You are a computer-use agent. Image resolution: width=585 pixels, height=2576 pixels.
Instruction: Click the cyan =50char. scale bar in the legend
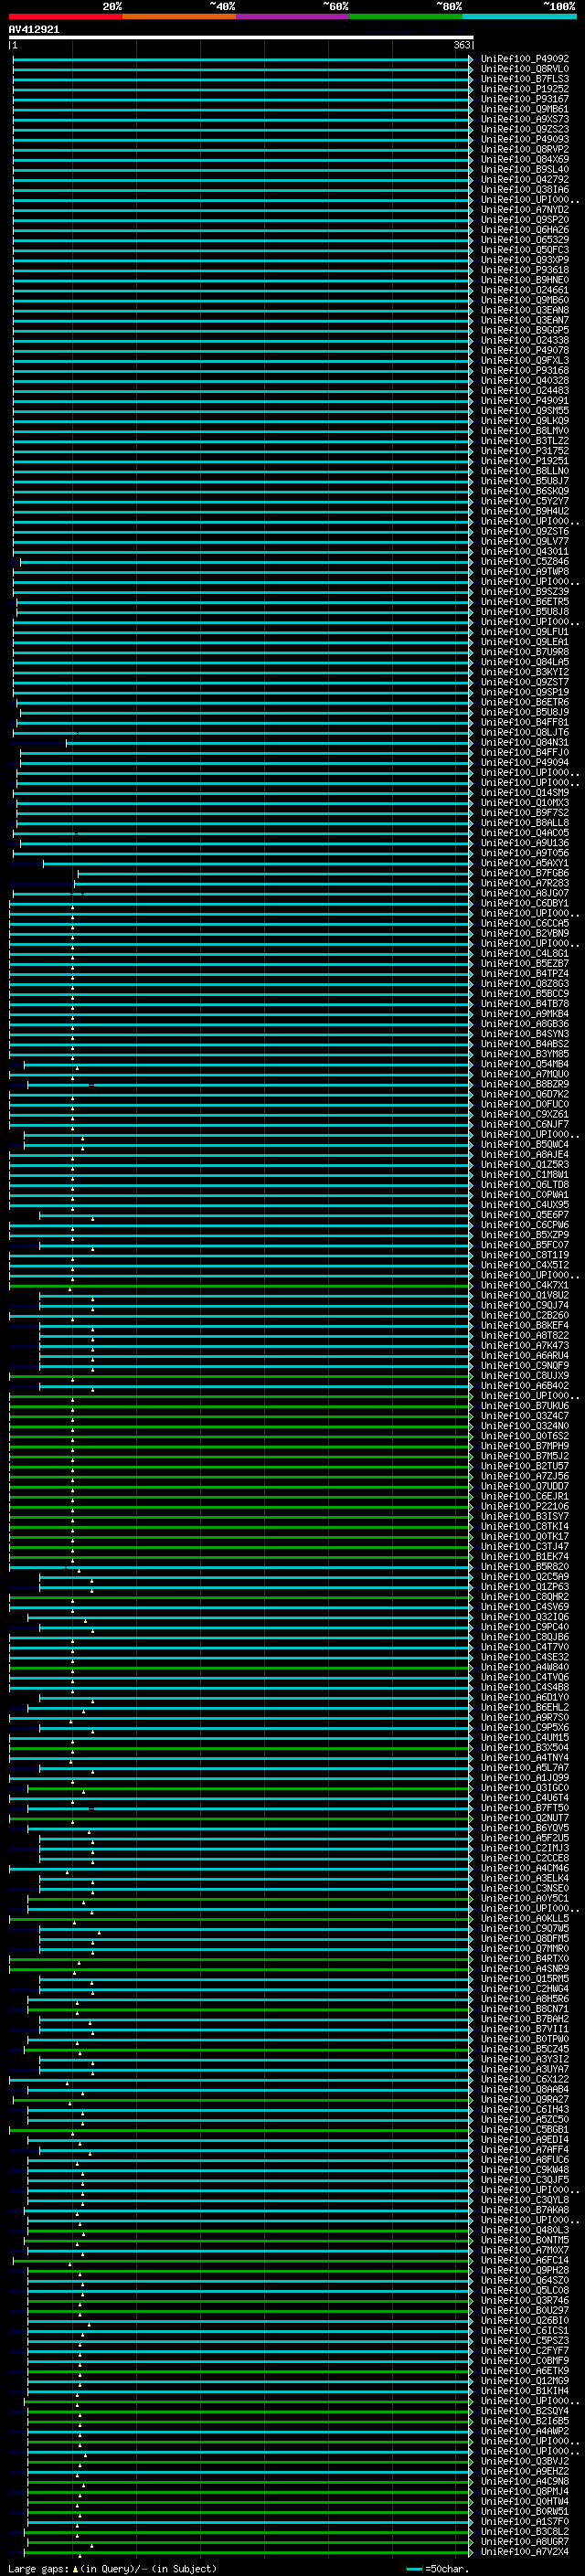[x=415, y=2568]
